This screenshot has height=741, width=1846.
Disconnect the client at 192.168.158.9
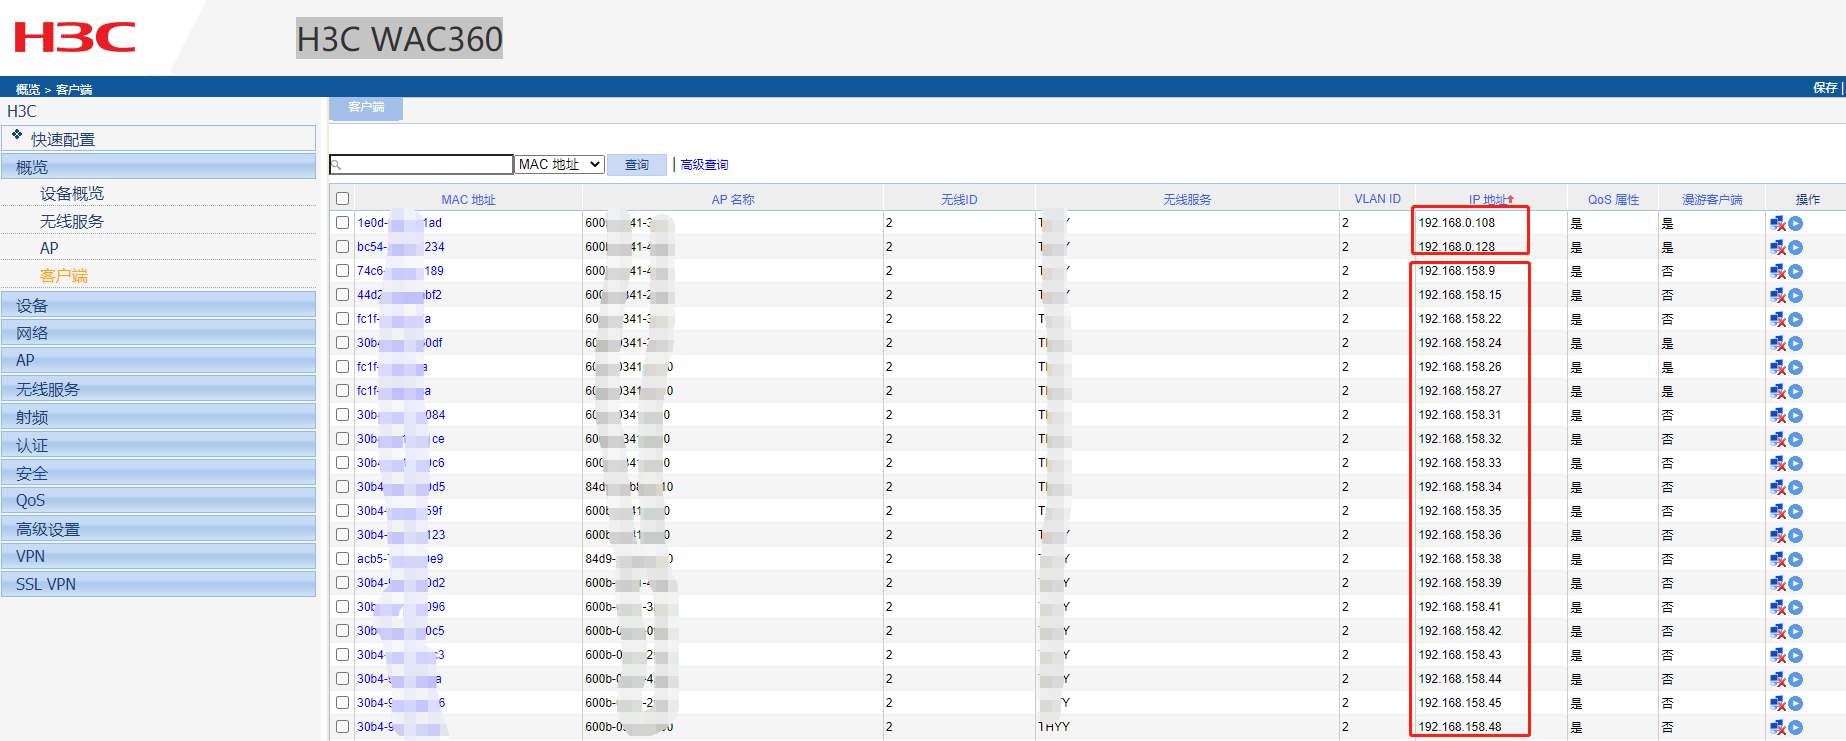[x=1777, y=272]
